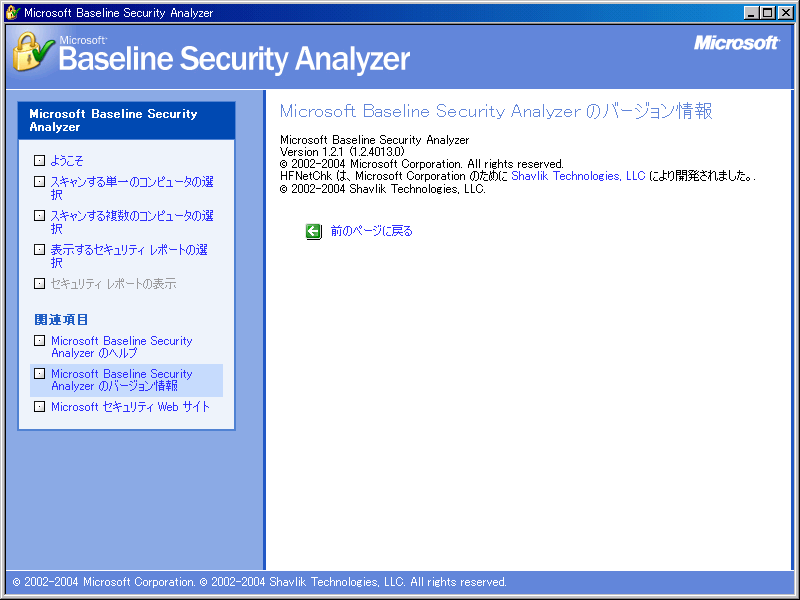This screenshot has width=800, height=600.
Task: Click the copyright text in the footer bar
Action: click(x=259, y=582)
